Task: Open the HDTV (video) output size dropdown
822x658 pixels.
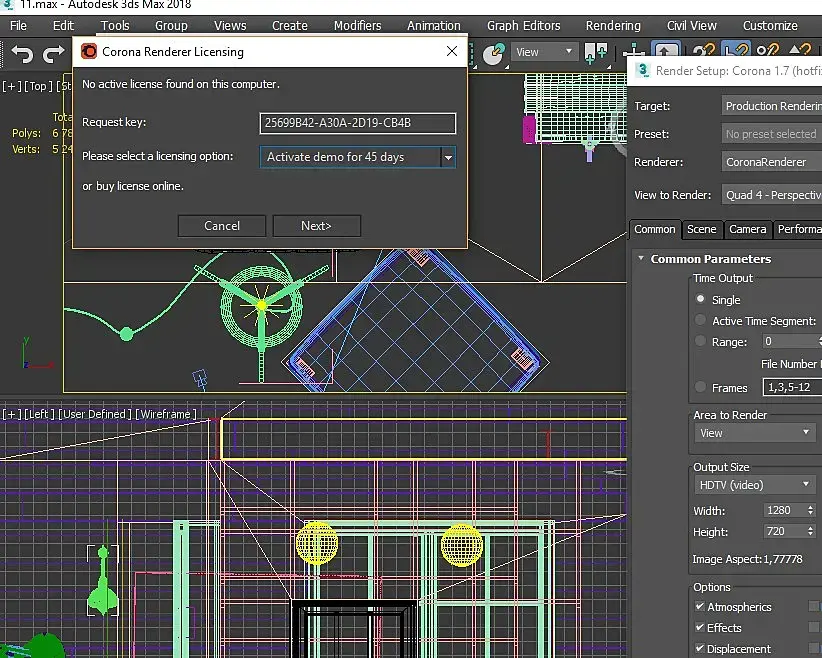Action: click(755, 485)
